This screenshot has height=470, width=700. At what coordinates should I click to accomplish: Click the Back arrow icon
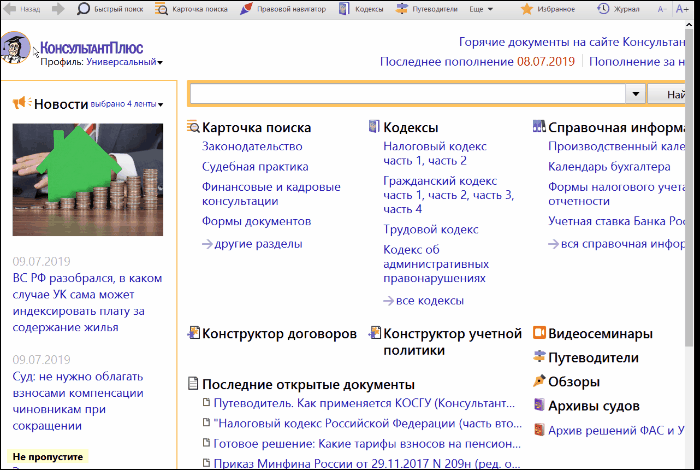10,8
